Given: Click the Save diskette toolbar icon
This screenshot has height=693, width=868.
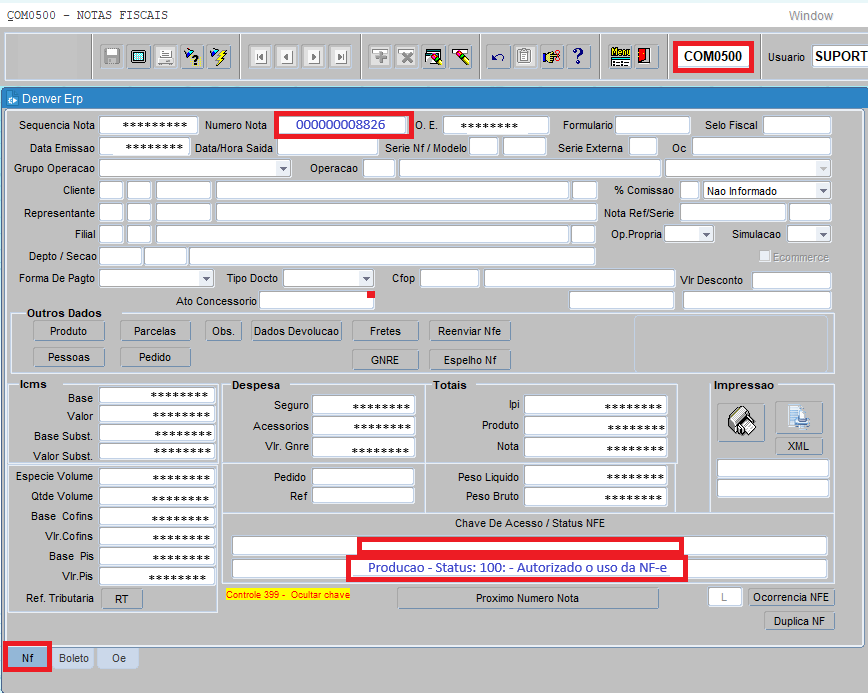Looking at the screenshot, I should tap(112, 57).
